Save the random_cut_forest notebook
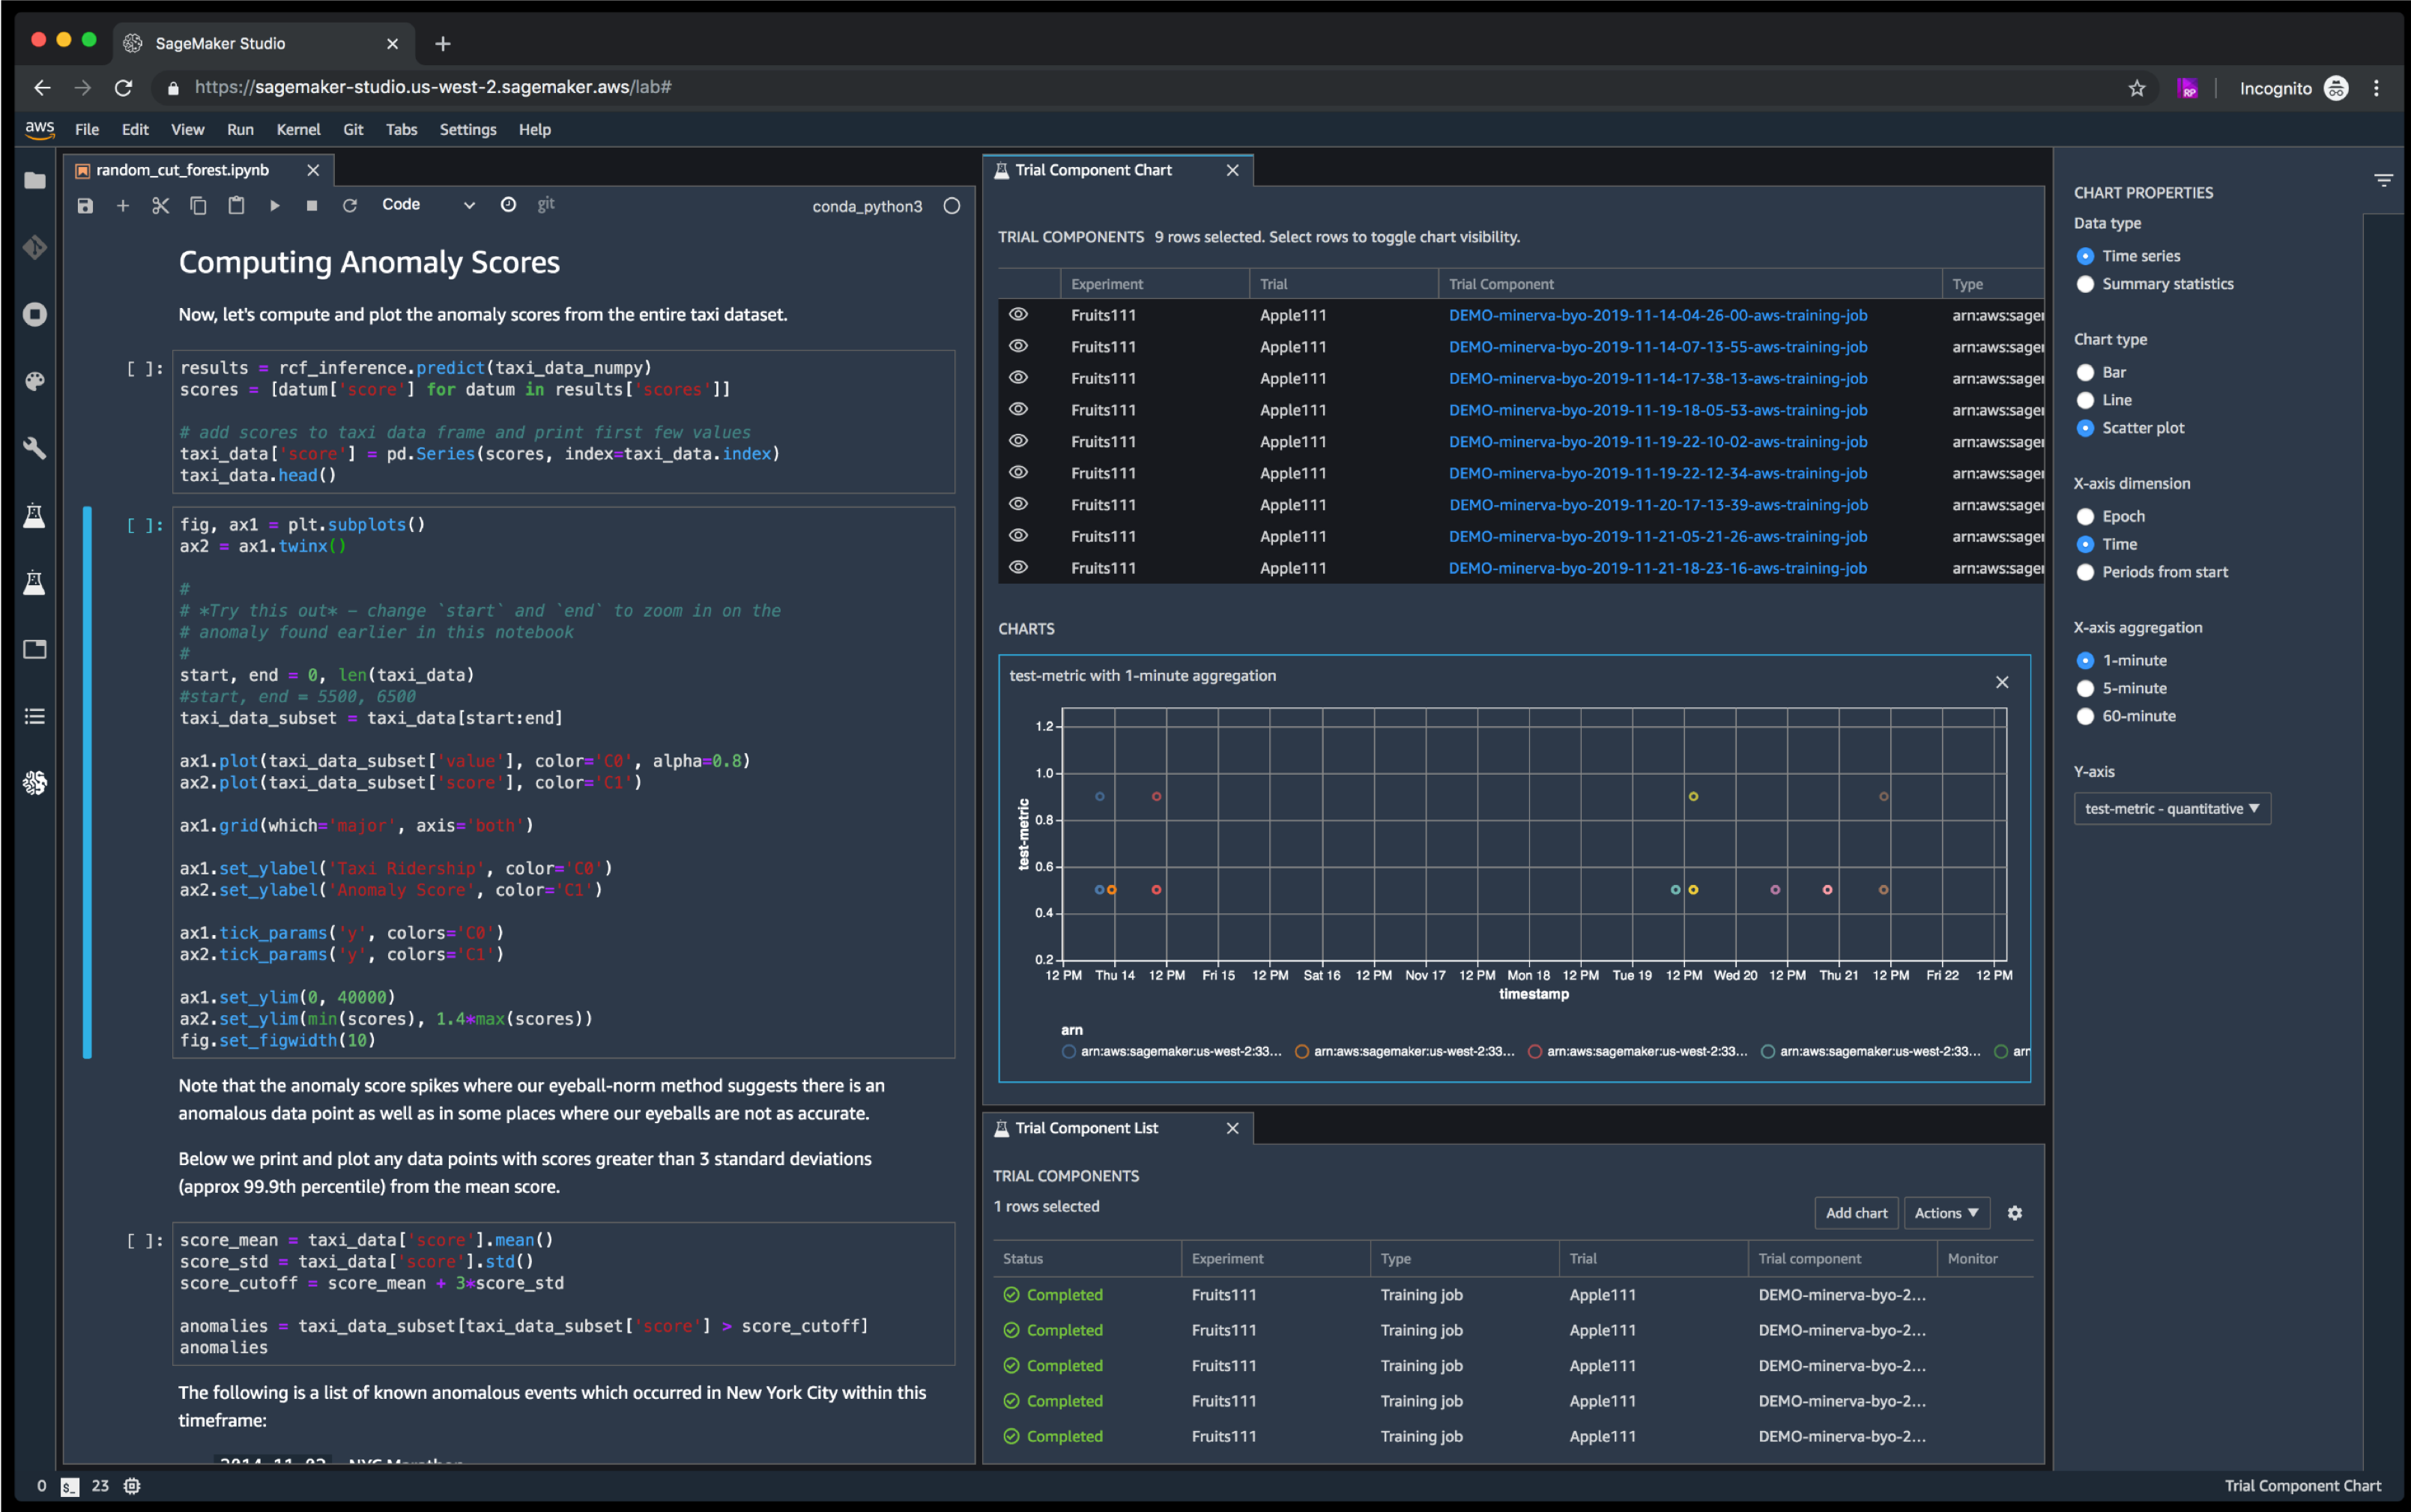 coord(84,205)
